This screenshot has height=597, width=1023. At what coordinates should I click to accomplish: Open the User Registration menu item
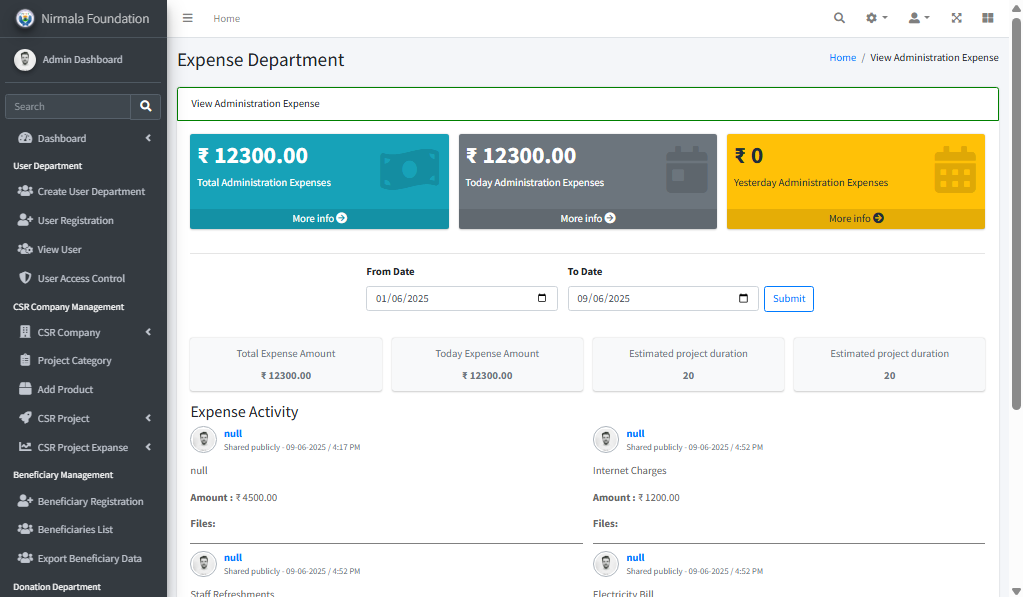tap(75, 220)
